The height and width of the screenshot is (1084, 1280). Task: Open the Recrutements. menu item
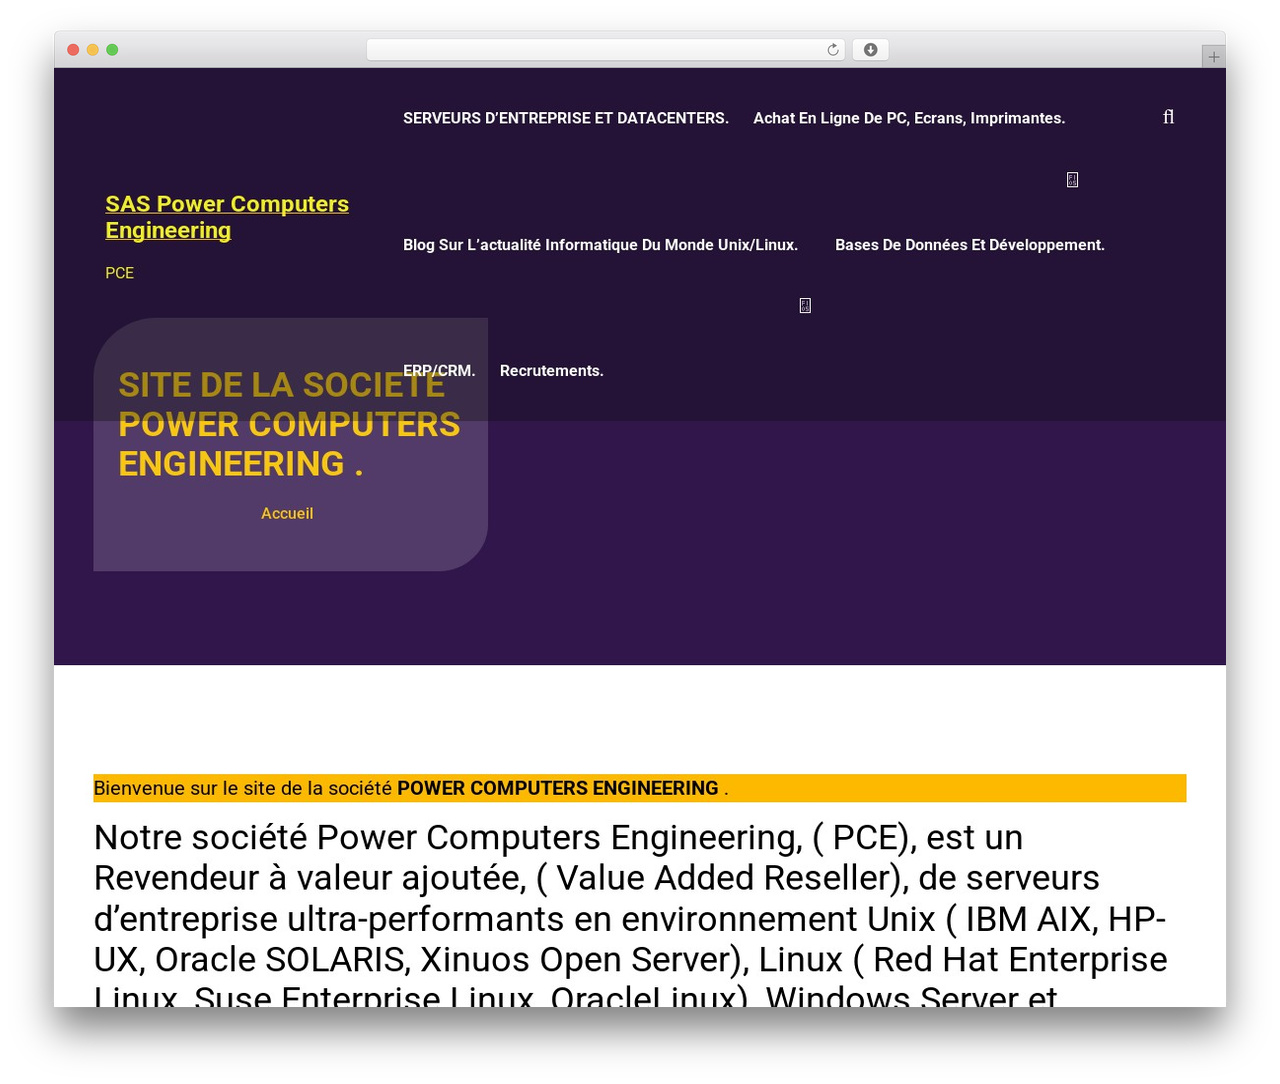pyautogui.click(x=552, y=371)
